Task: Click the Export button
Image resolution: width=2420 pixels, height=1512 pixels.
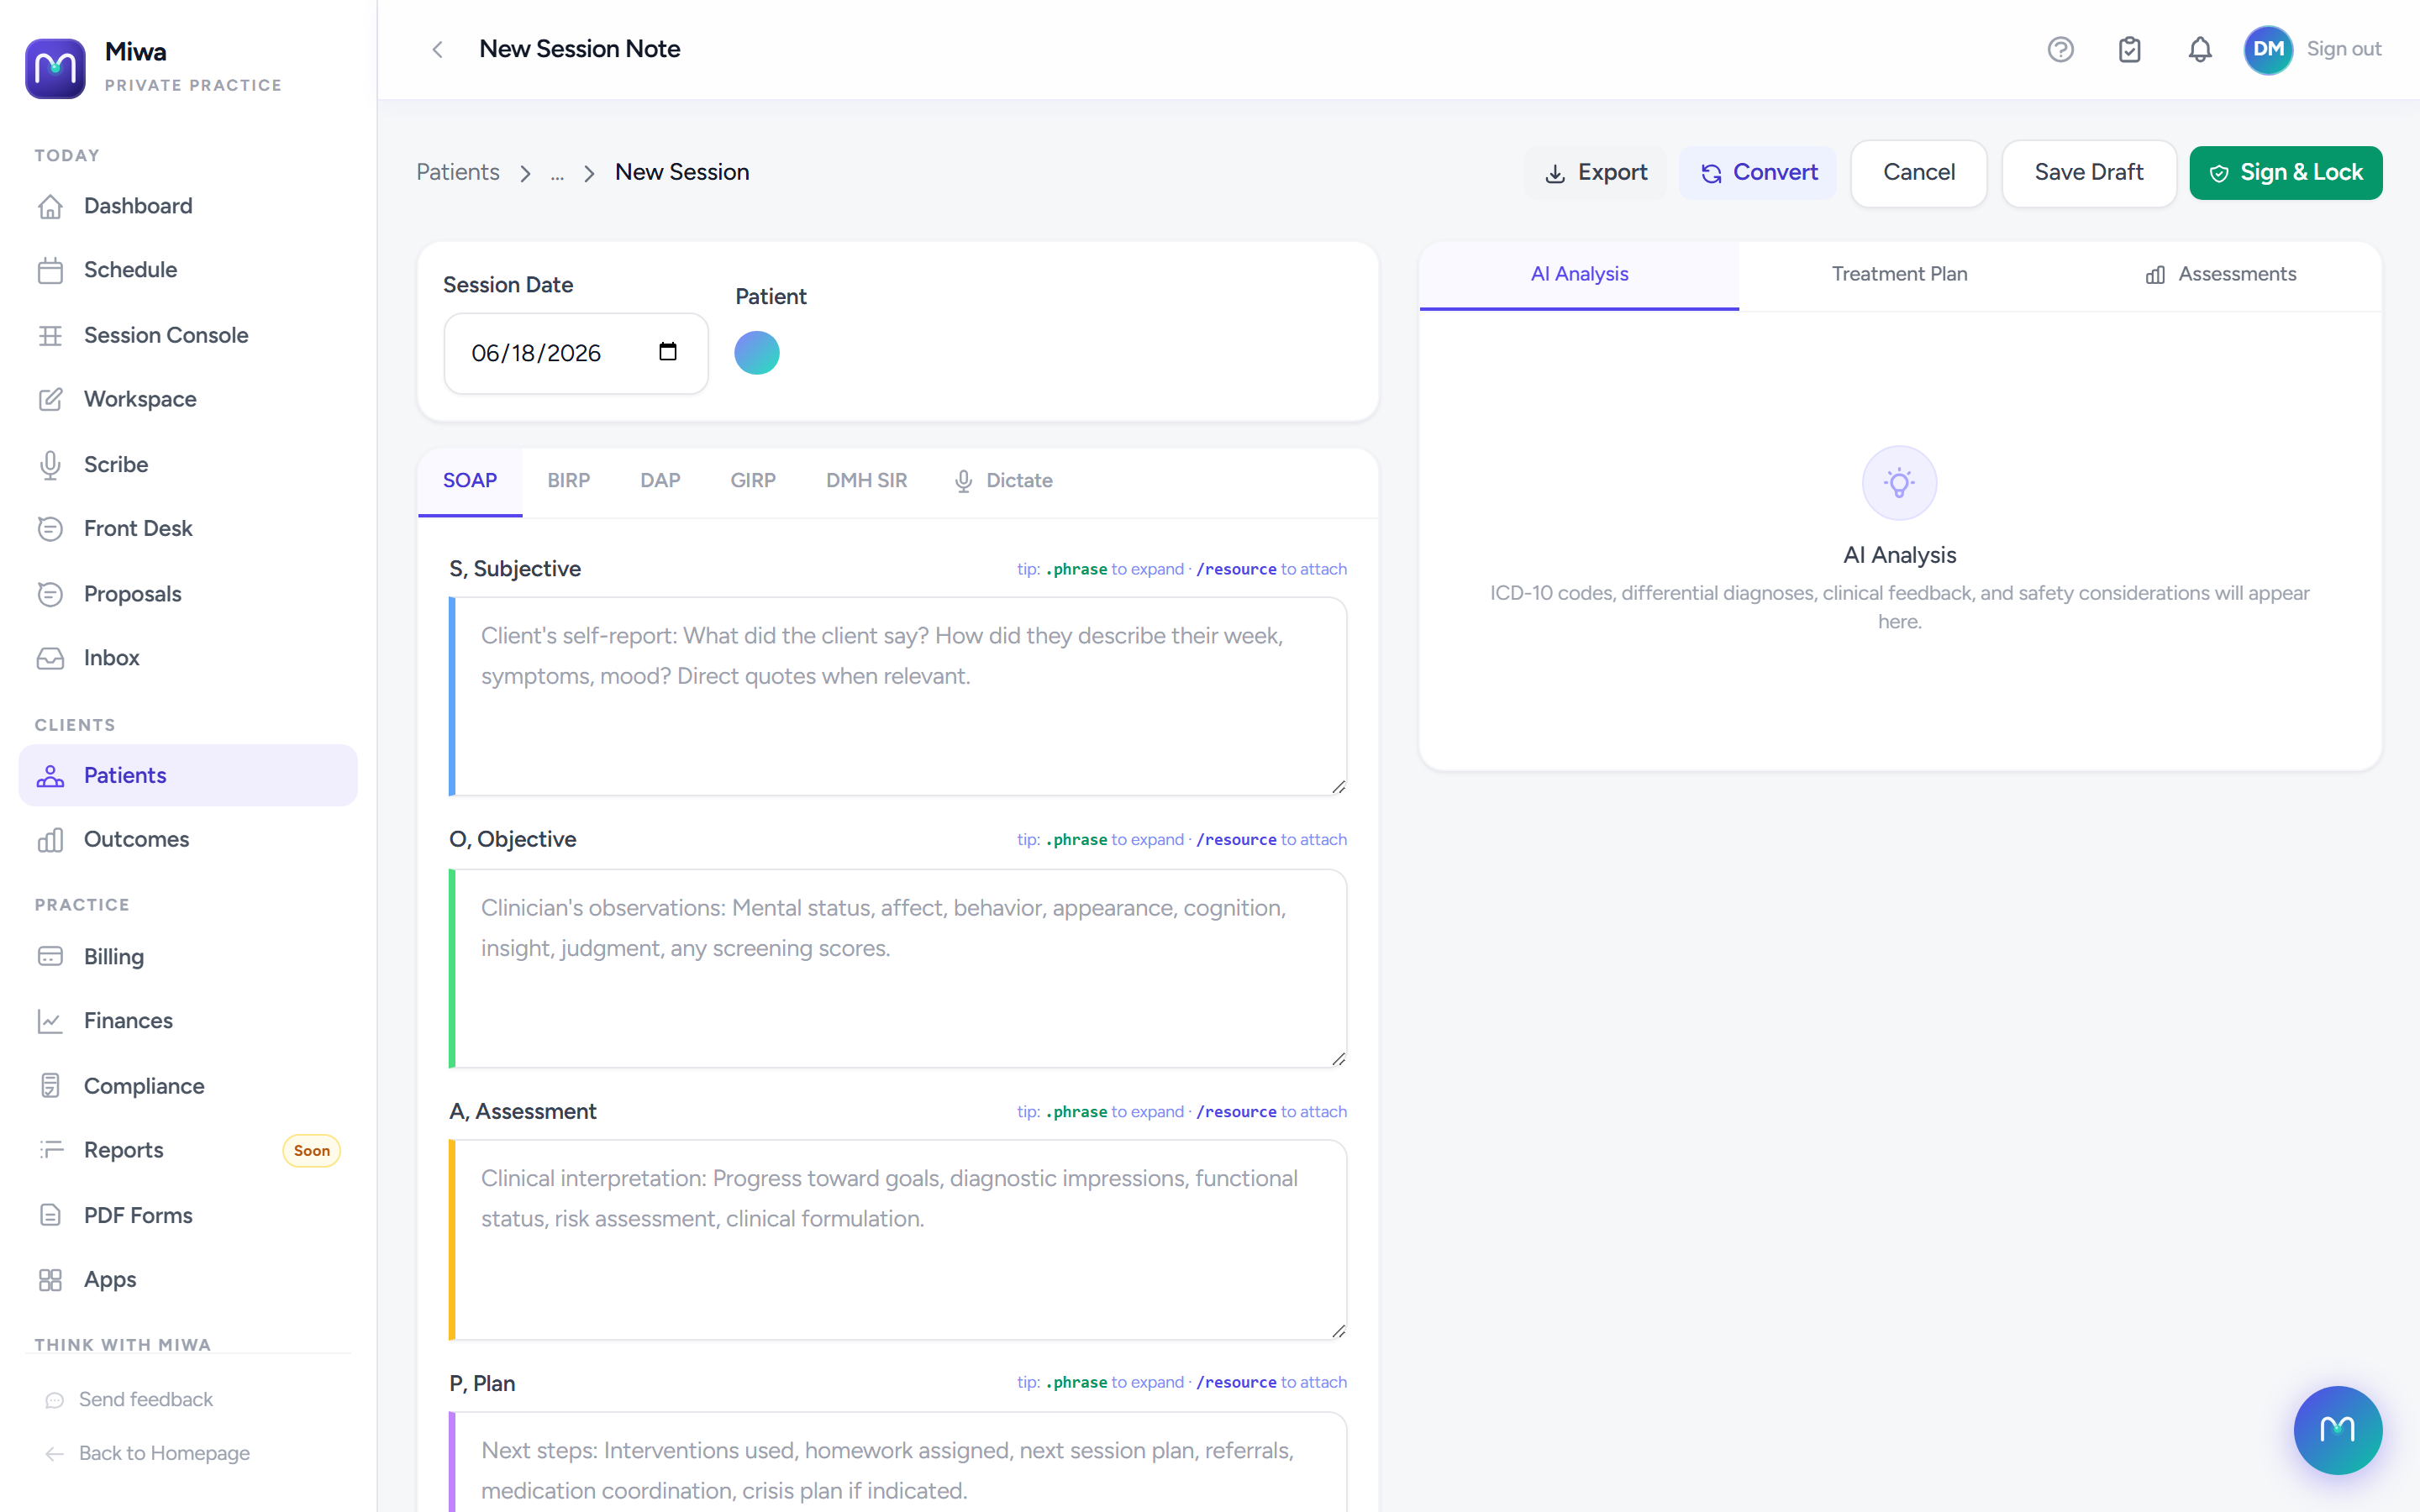Action: click(x=1596, y=173)
